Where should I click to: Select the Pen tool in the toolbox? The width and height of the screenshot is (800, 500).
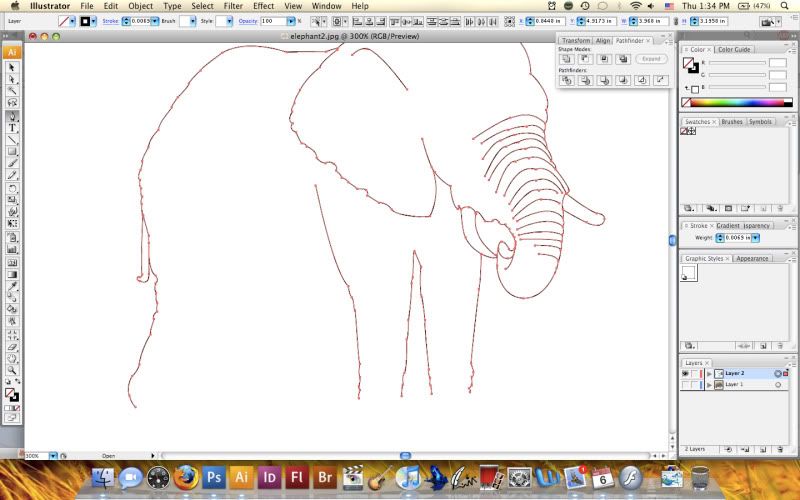tap(13, 116)
